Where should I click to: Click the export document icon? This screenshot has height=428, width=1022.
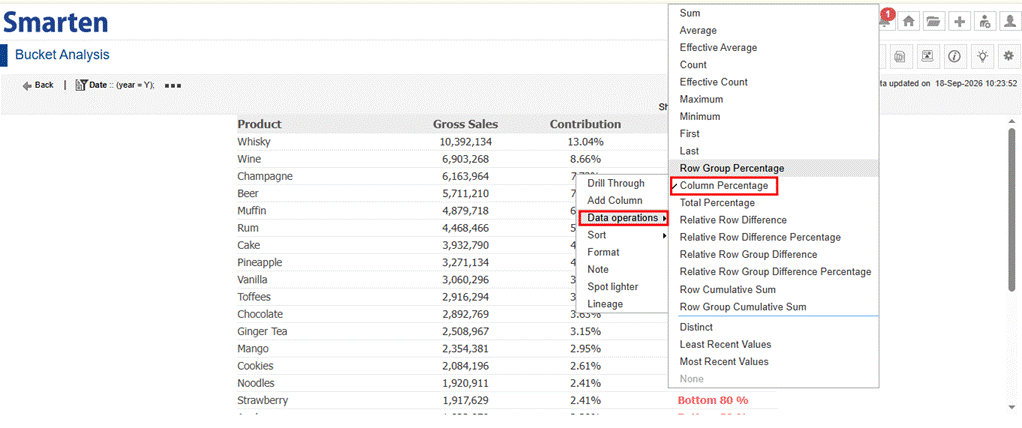coord(899,57)
